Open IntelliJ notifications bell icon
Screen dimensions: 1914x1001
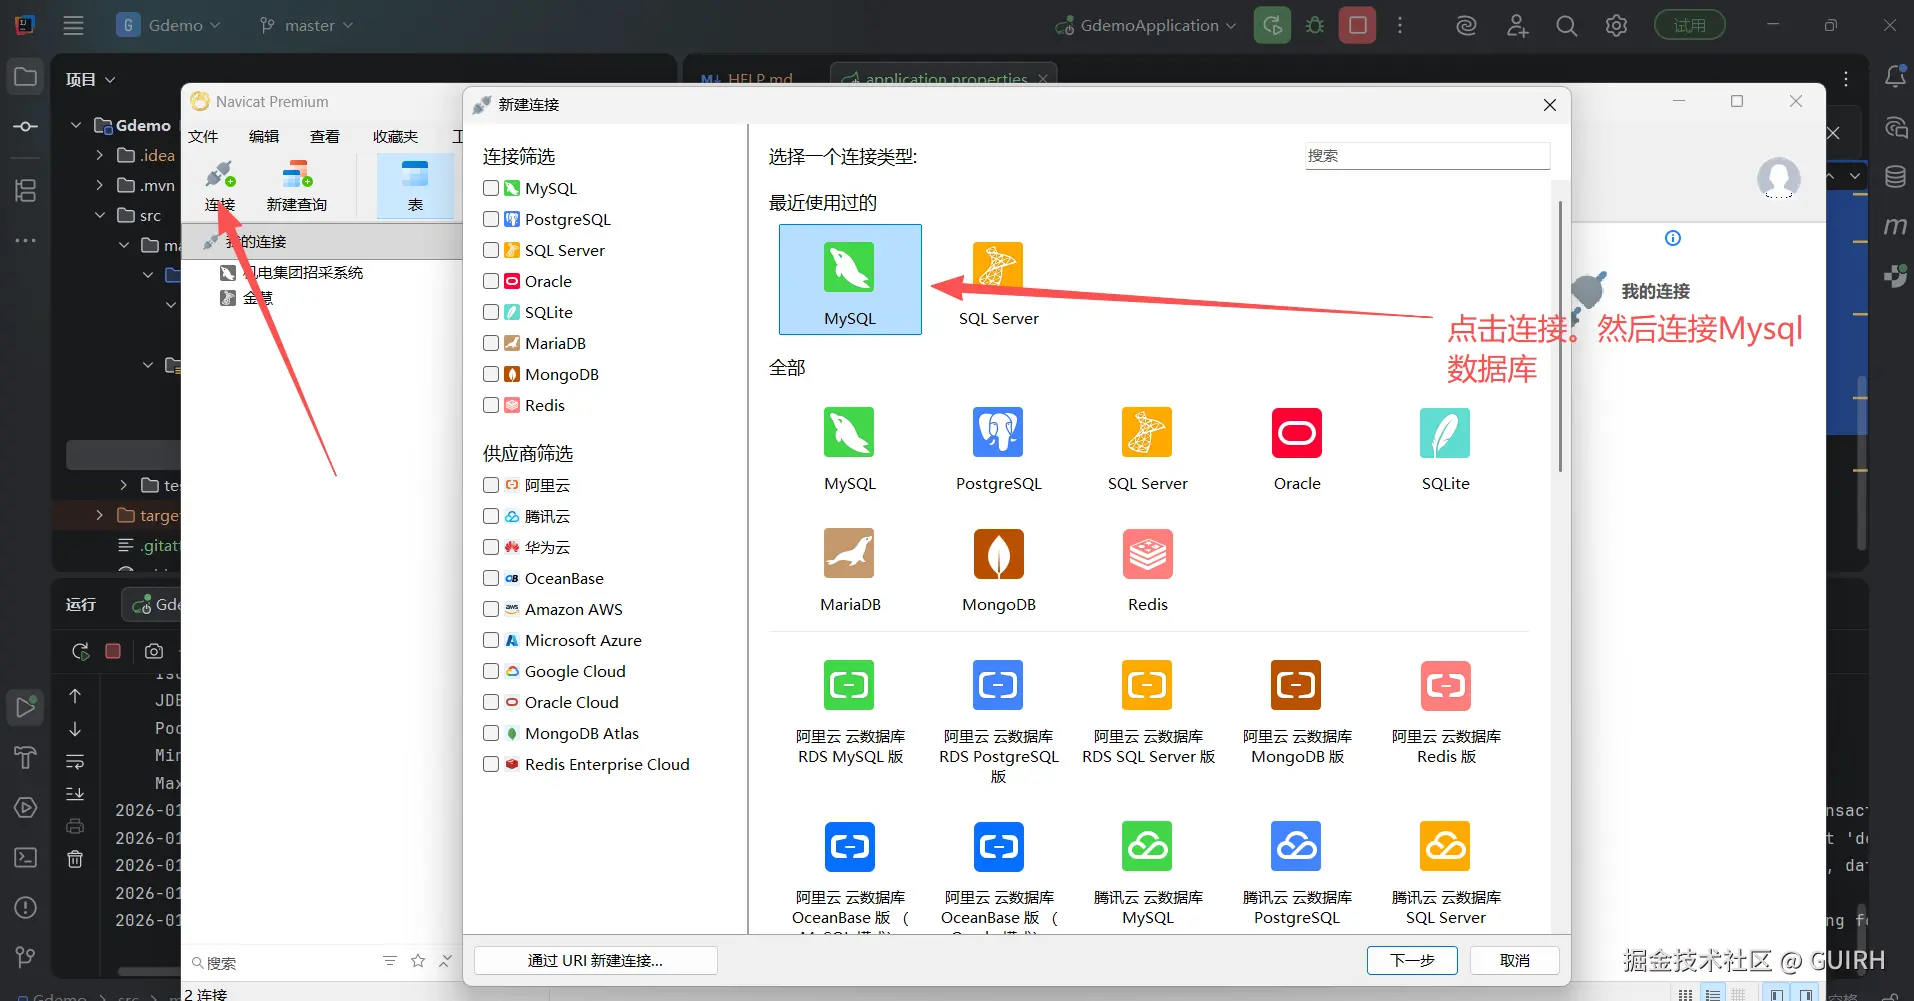(x=1895, y=77)
